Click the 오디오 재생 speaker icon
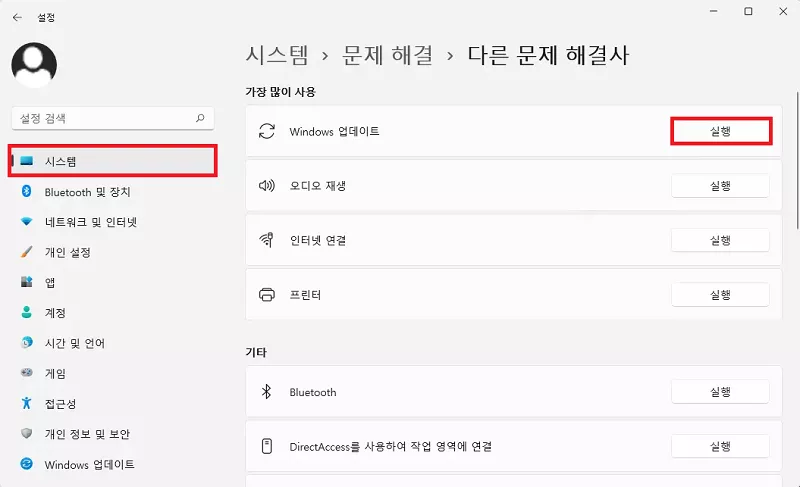Image resolution: width=800 pixels, height=487 pixels. 267,186
